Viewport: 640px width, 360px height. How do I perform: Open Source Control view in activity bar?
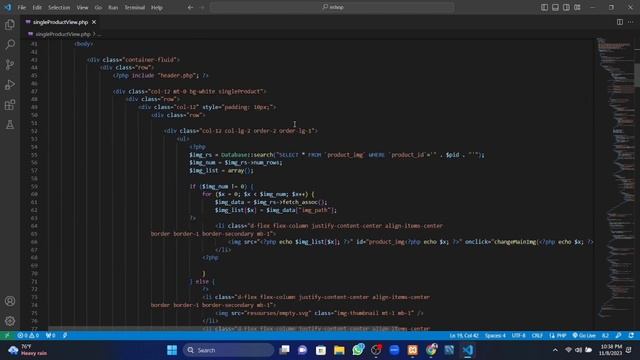(x=10, y=64)
